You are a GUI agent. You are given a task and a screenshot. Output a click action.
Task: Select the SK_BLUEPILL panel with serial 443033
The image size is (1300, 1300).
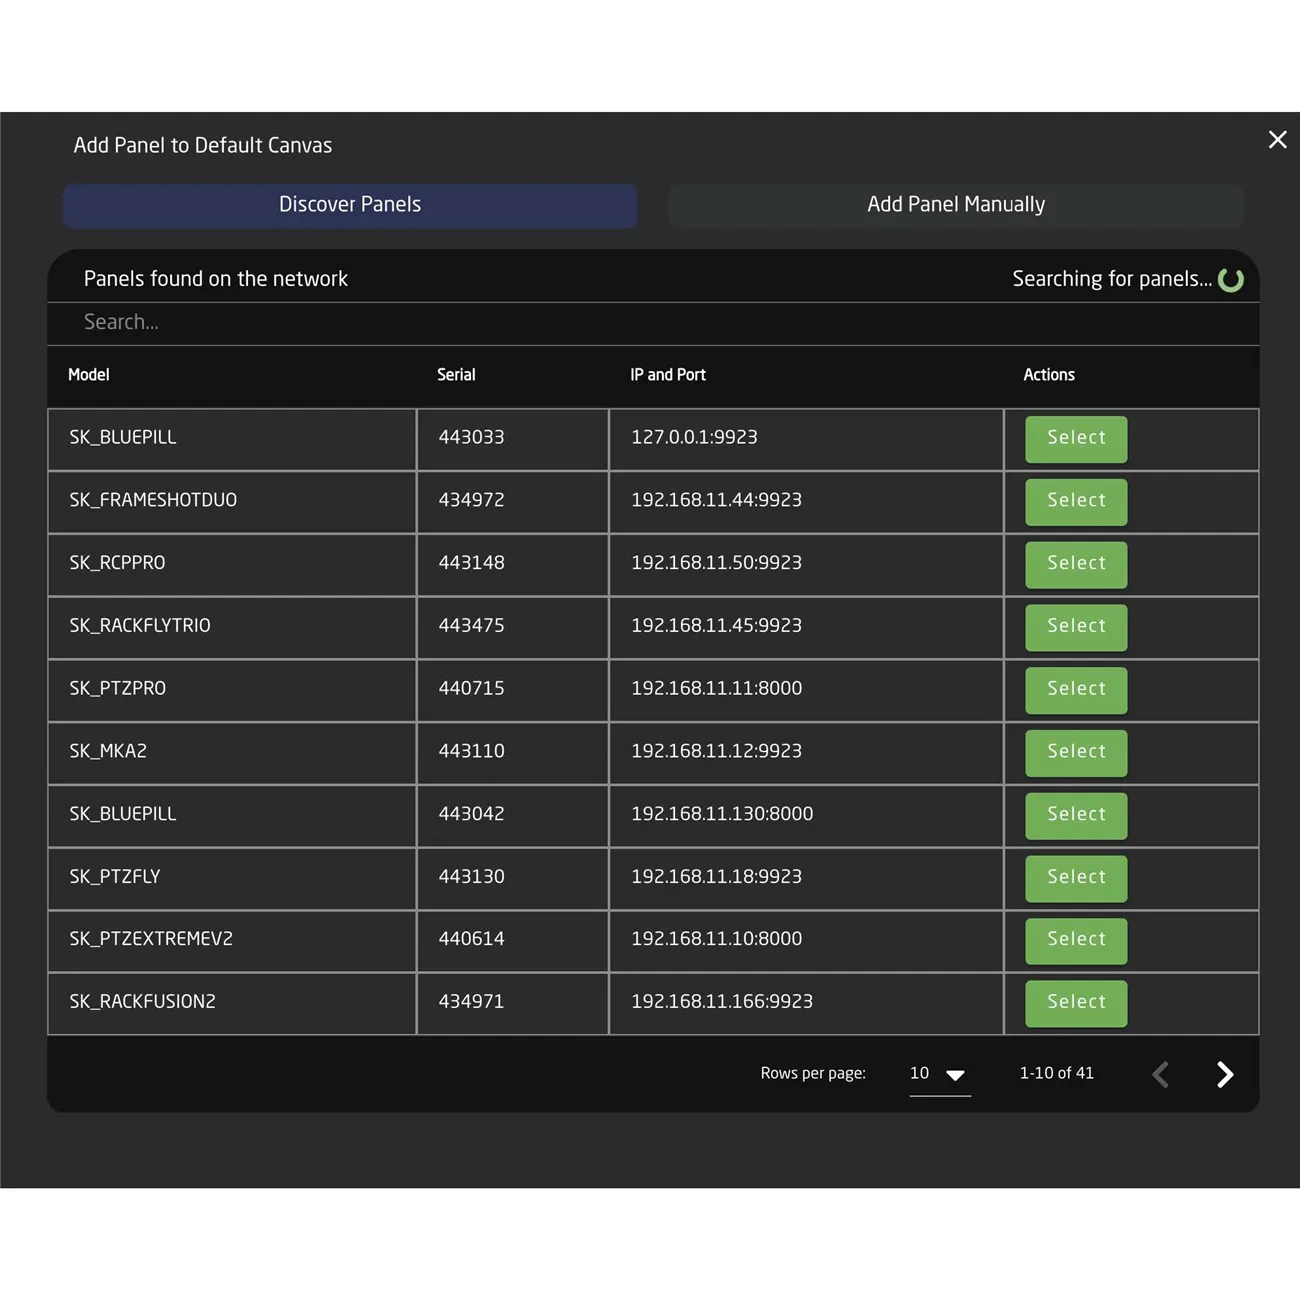(x=1076, y=439)
